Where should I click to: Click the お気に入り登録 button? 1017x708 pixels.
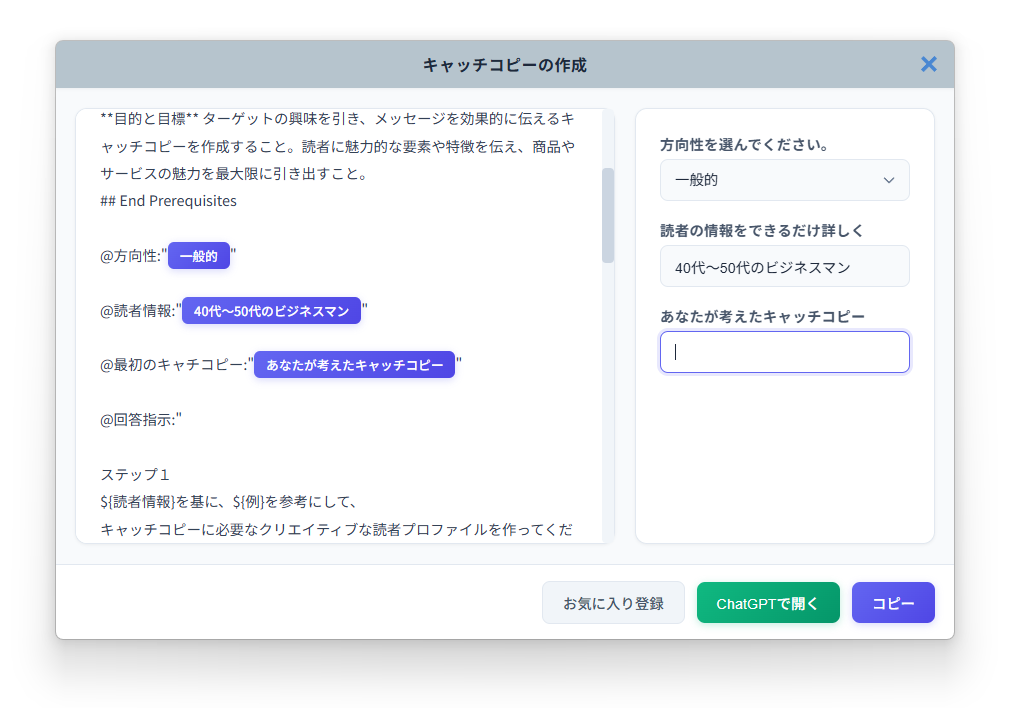tap(613, 602)
